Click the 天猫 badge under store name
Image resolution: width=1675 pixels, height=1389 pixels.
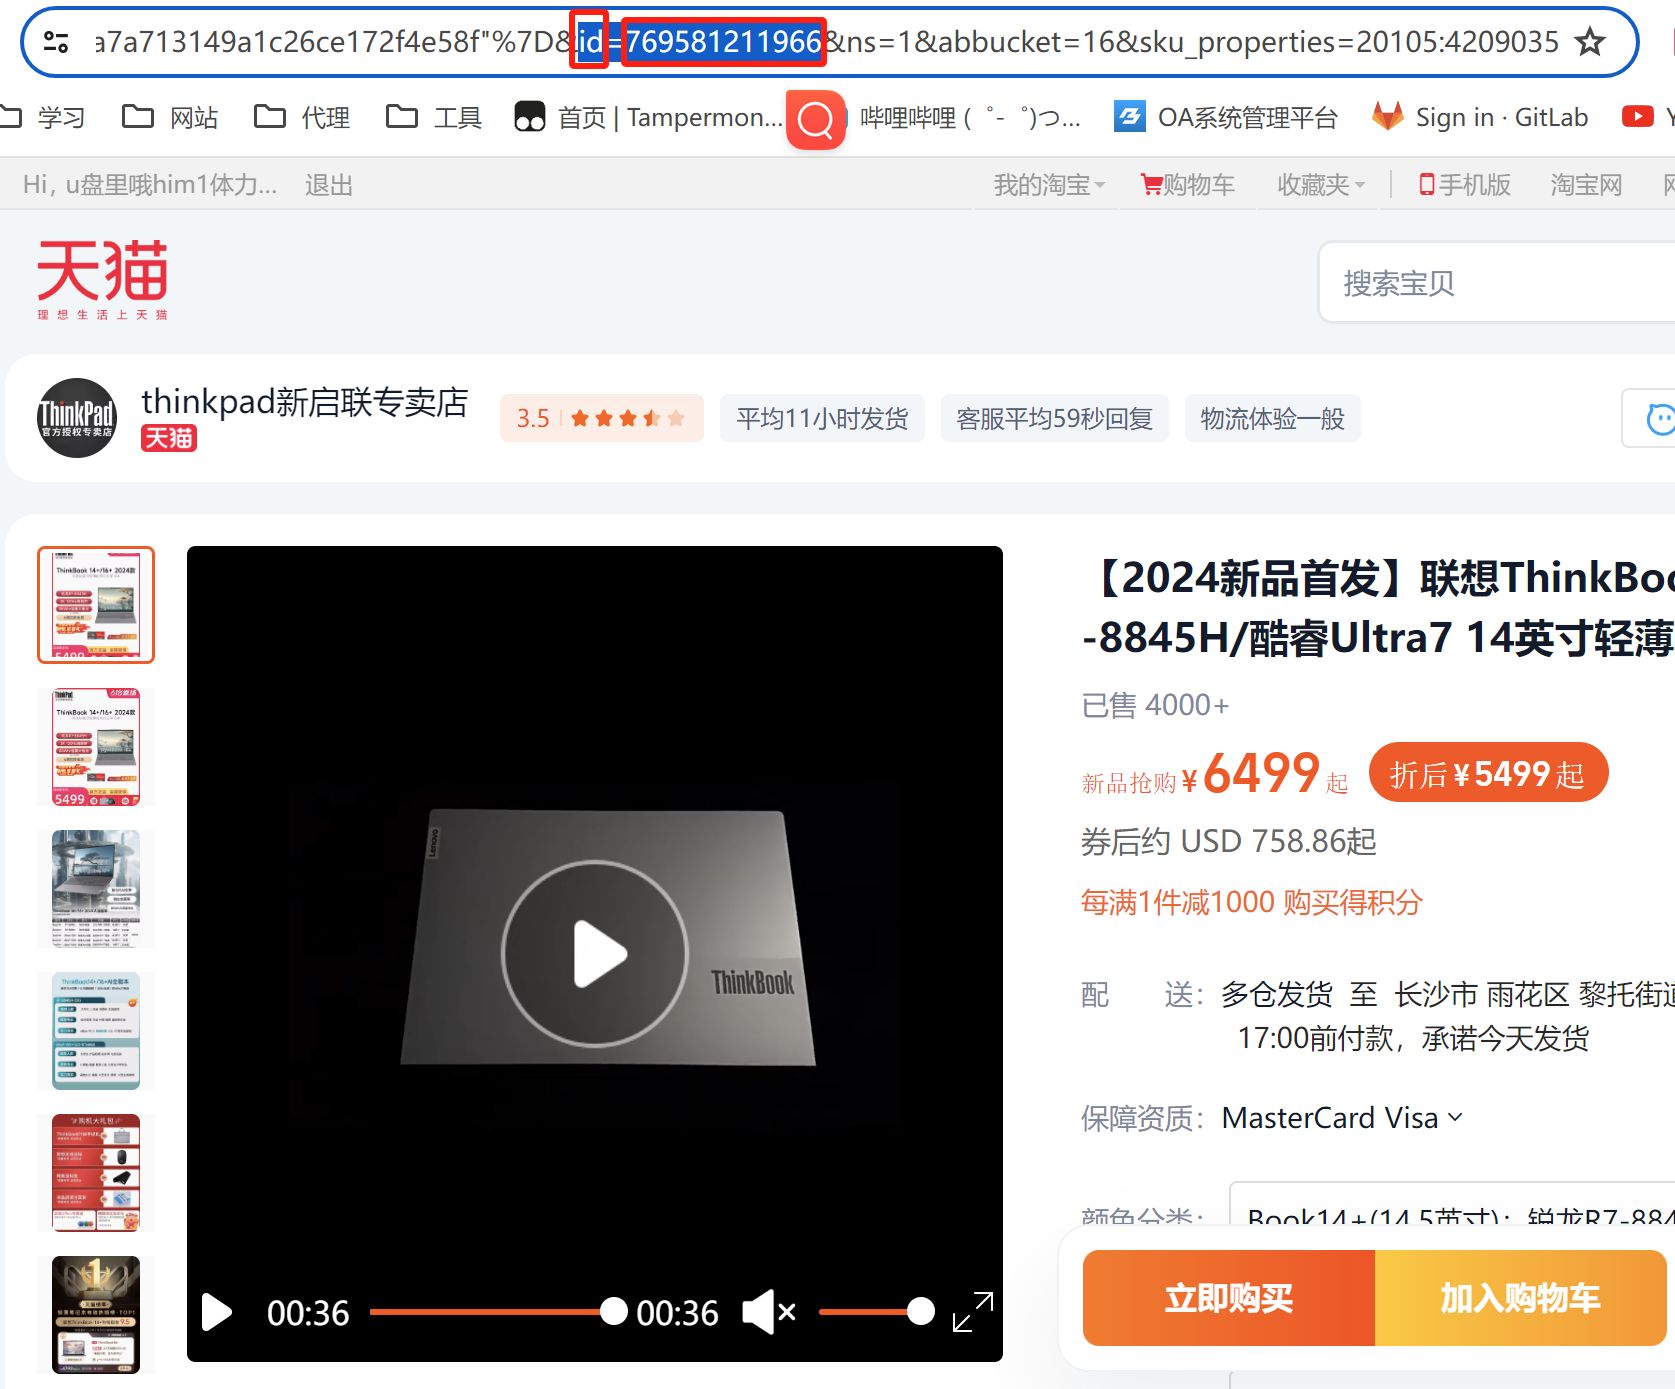point(169,438)
